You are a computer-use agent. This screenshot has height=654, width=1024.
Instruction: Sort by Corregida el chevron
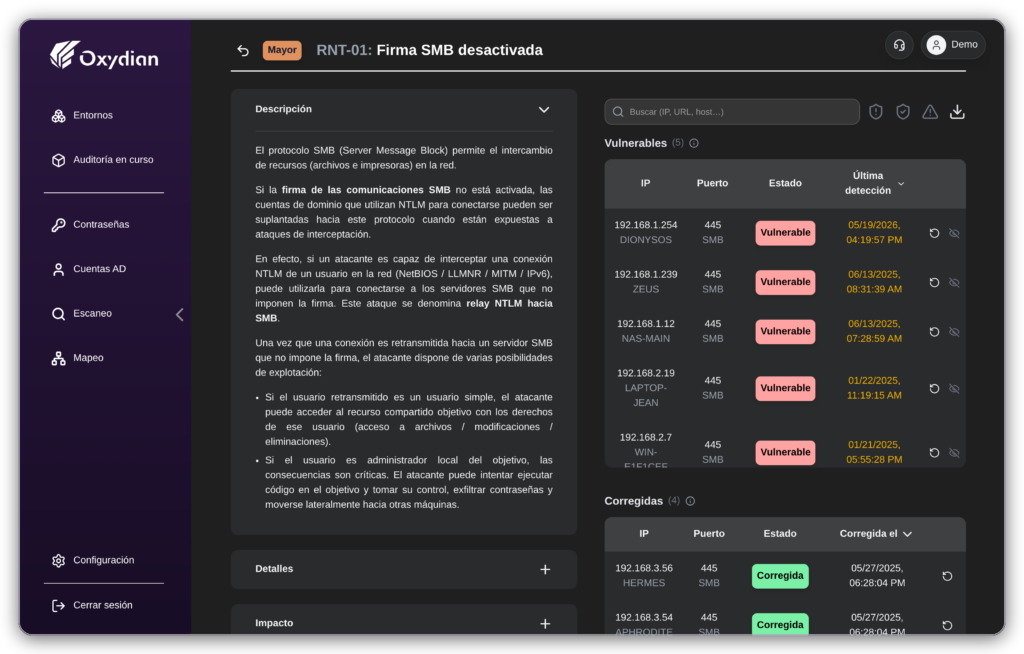tap(907, 534)
